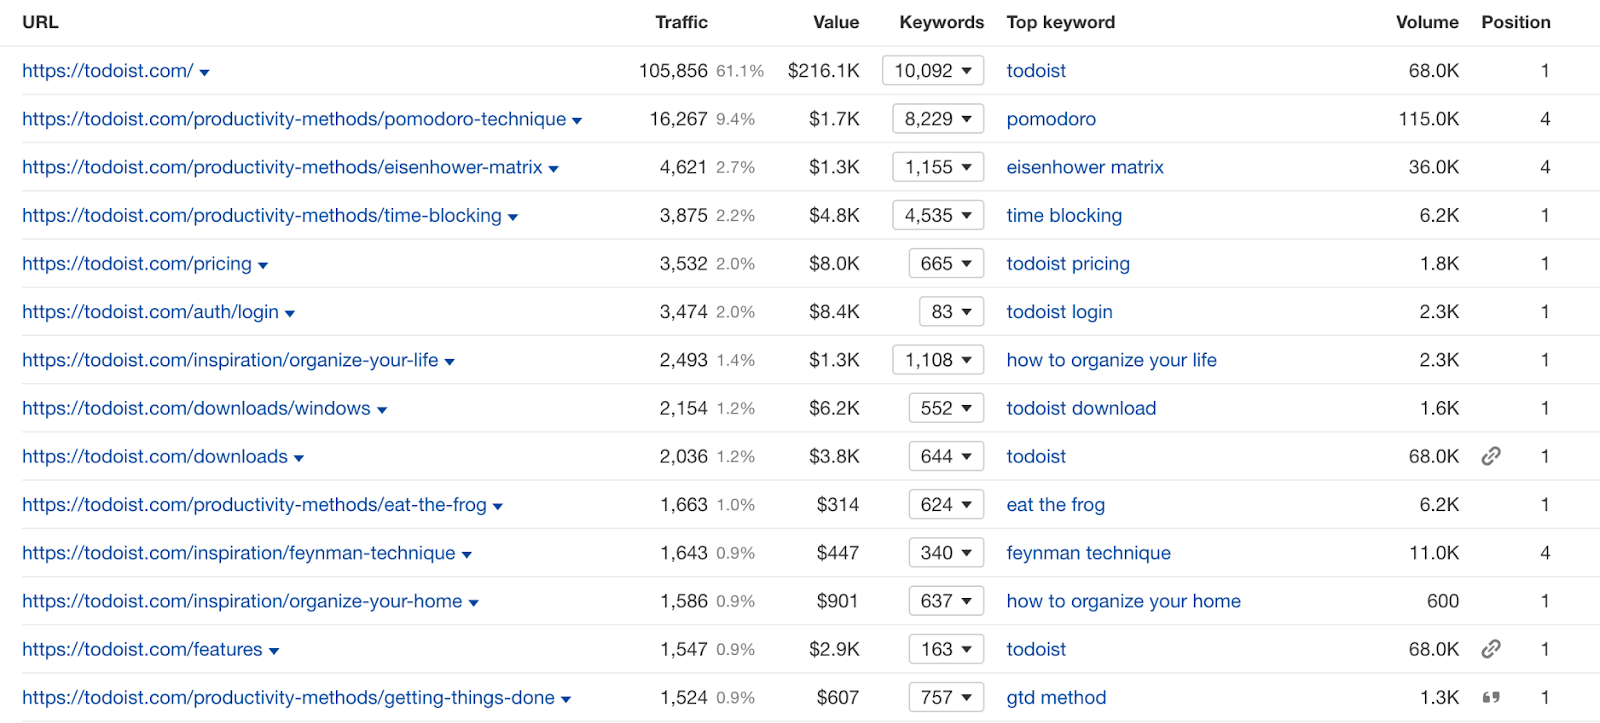This screenshot has width=1600, height=723.
Task: Open the pomodoro-technique page URL
Action: (x=294, y=119)
